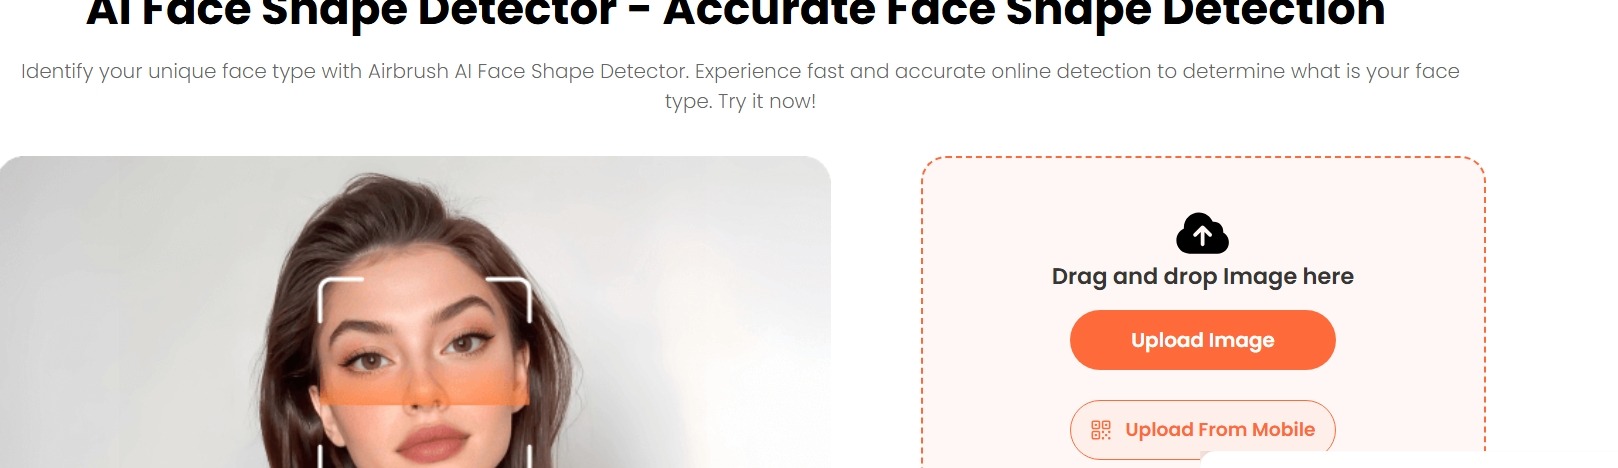Image resolution: width=1618 pixels, height=468 pixels.
Task: Click the 'Drag and drop Image here' text
Action: pos(1202,276)
